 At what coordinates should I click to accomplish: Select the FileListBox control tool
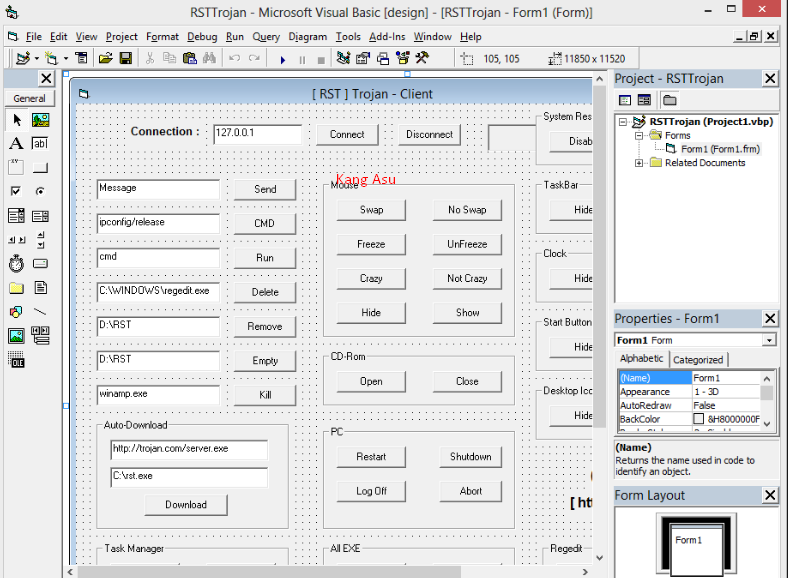[40, 287]
